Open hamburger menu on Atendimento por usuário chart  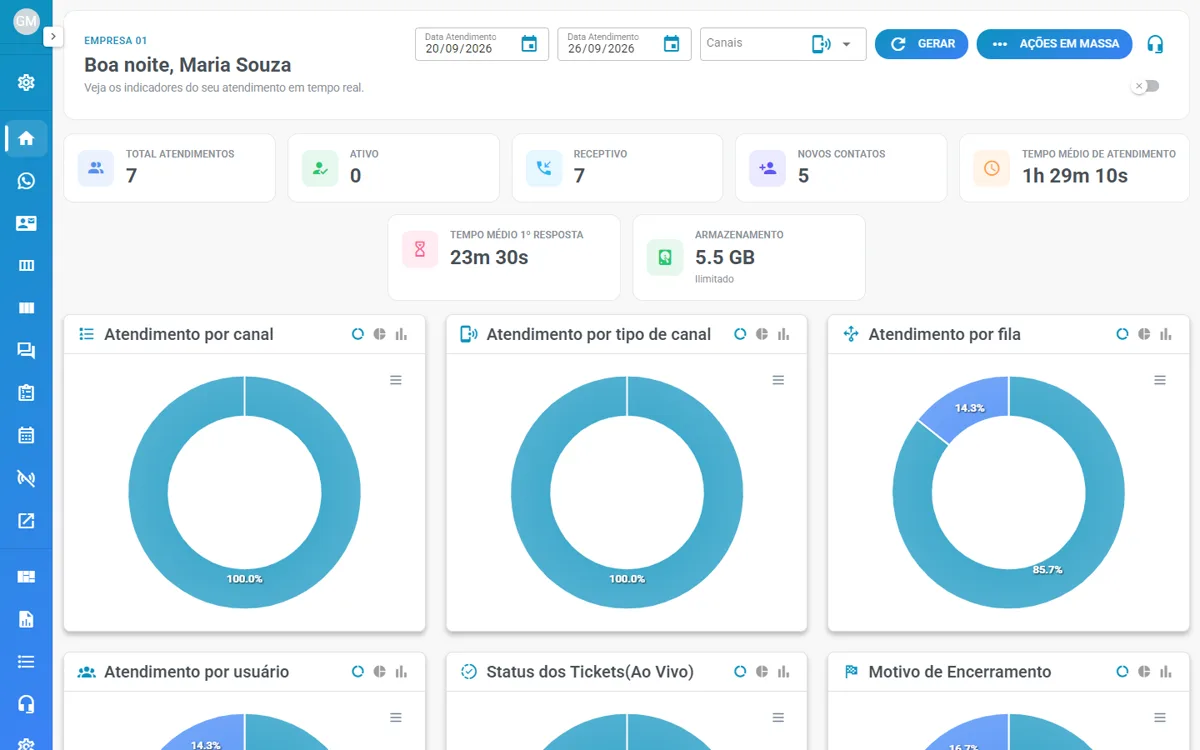(x=396, y=718)
